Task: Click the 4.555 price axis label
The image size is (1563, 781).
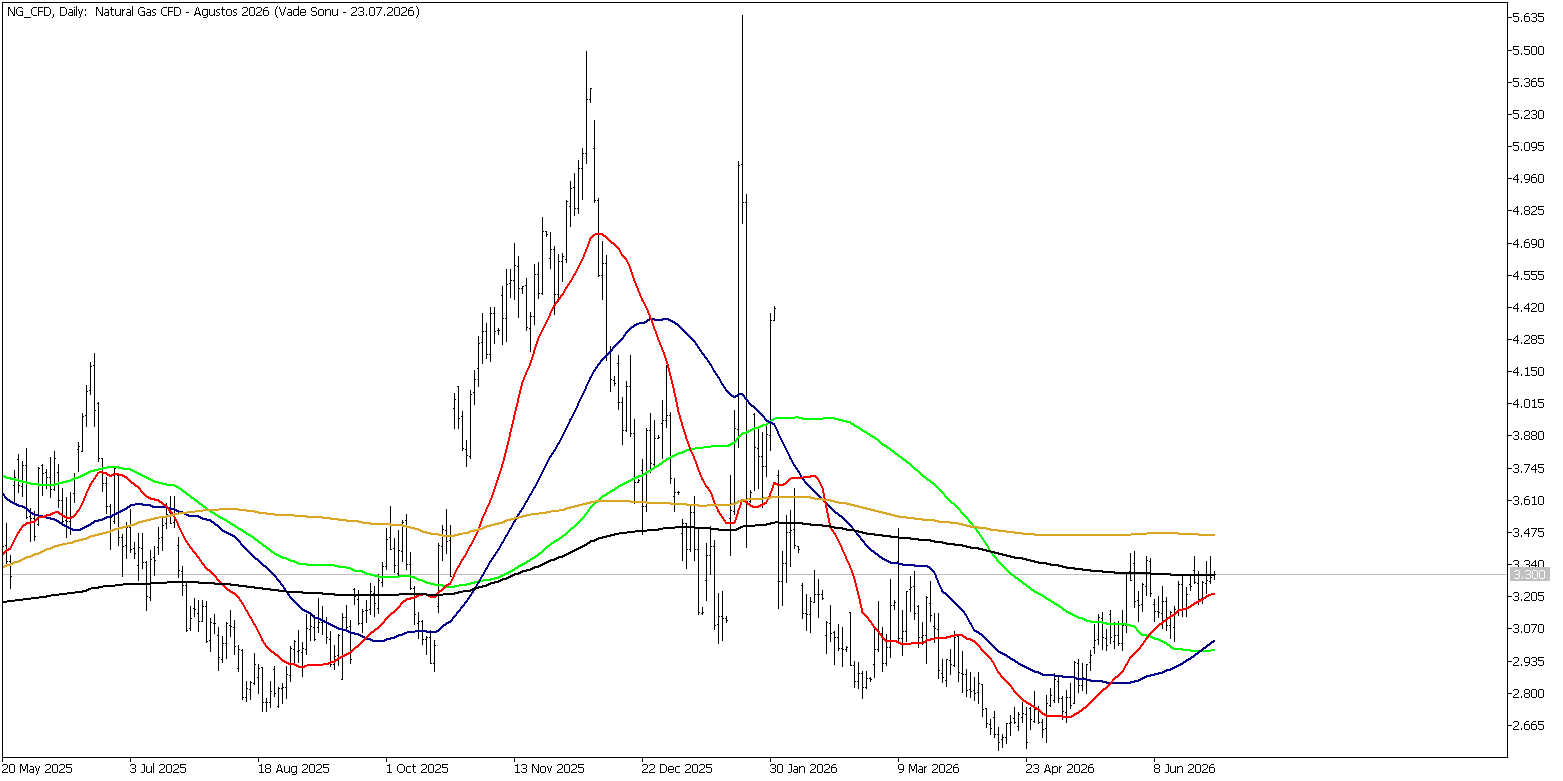Action: click(1530, 275)
